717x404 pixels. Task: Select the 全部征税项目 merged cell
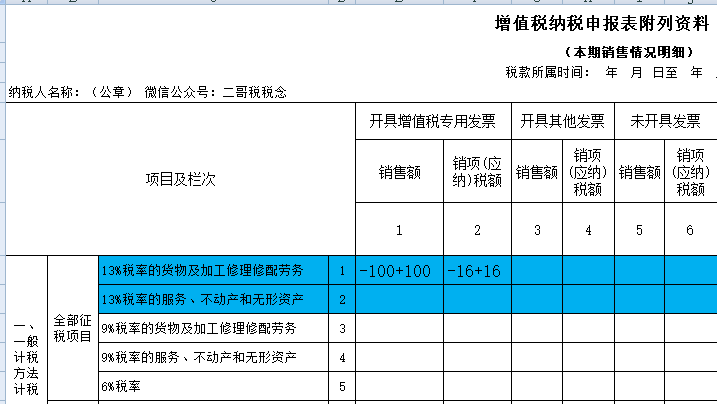click(73, 328)
